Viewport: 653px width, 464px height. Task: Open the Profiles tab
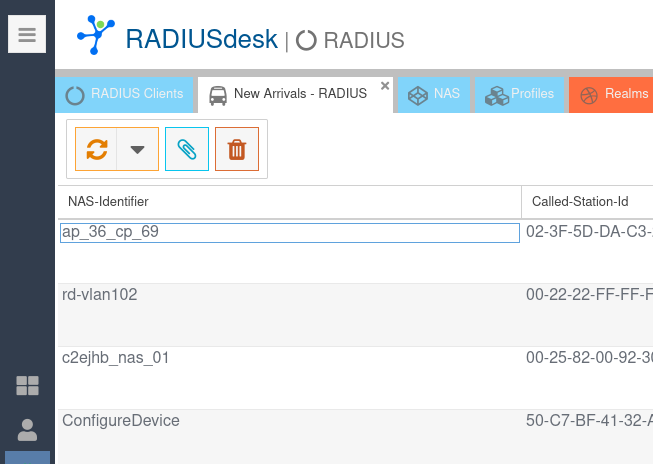520,94
